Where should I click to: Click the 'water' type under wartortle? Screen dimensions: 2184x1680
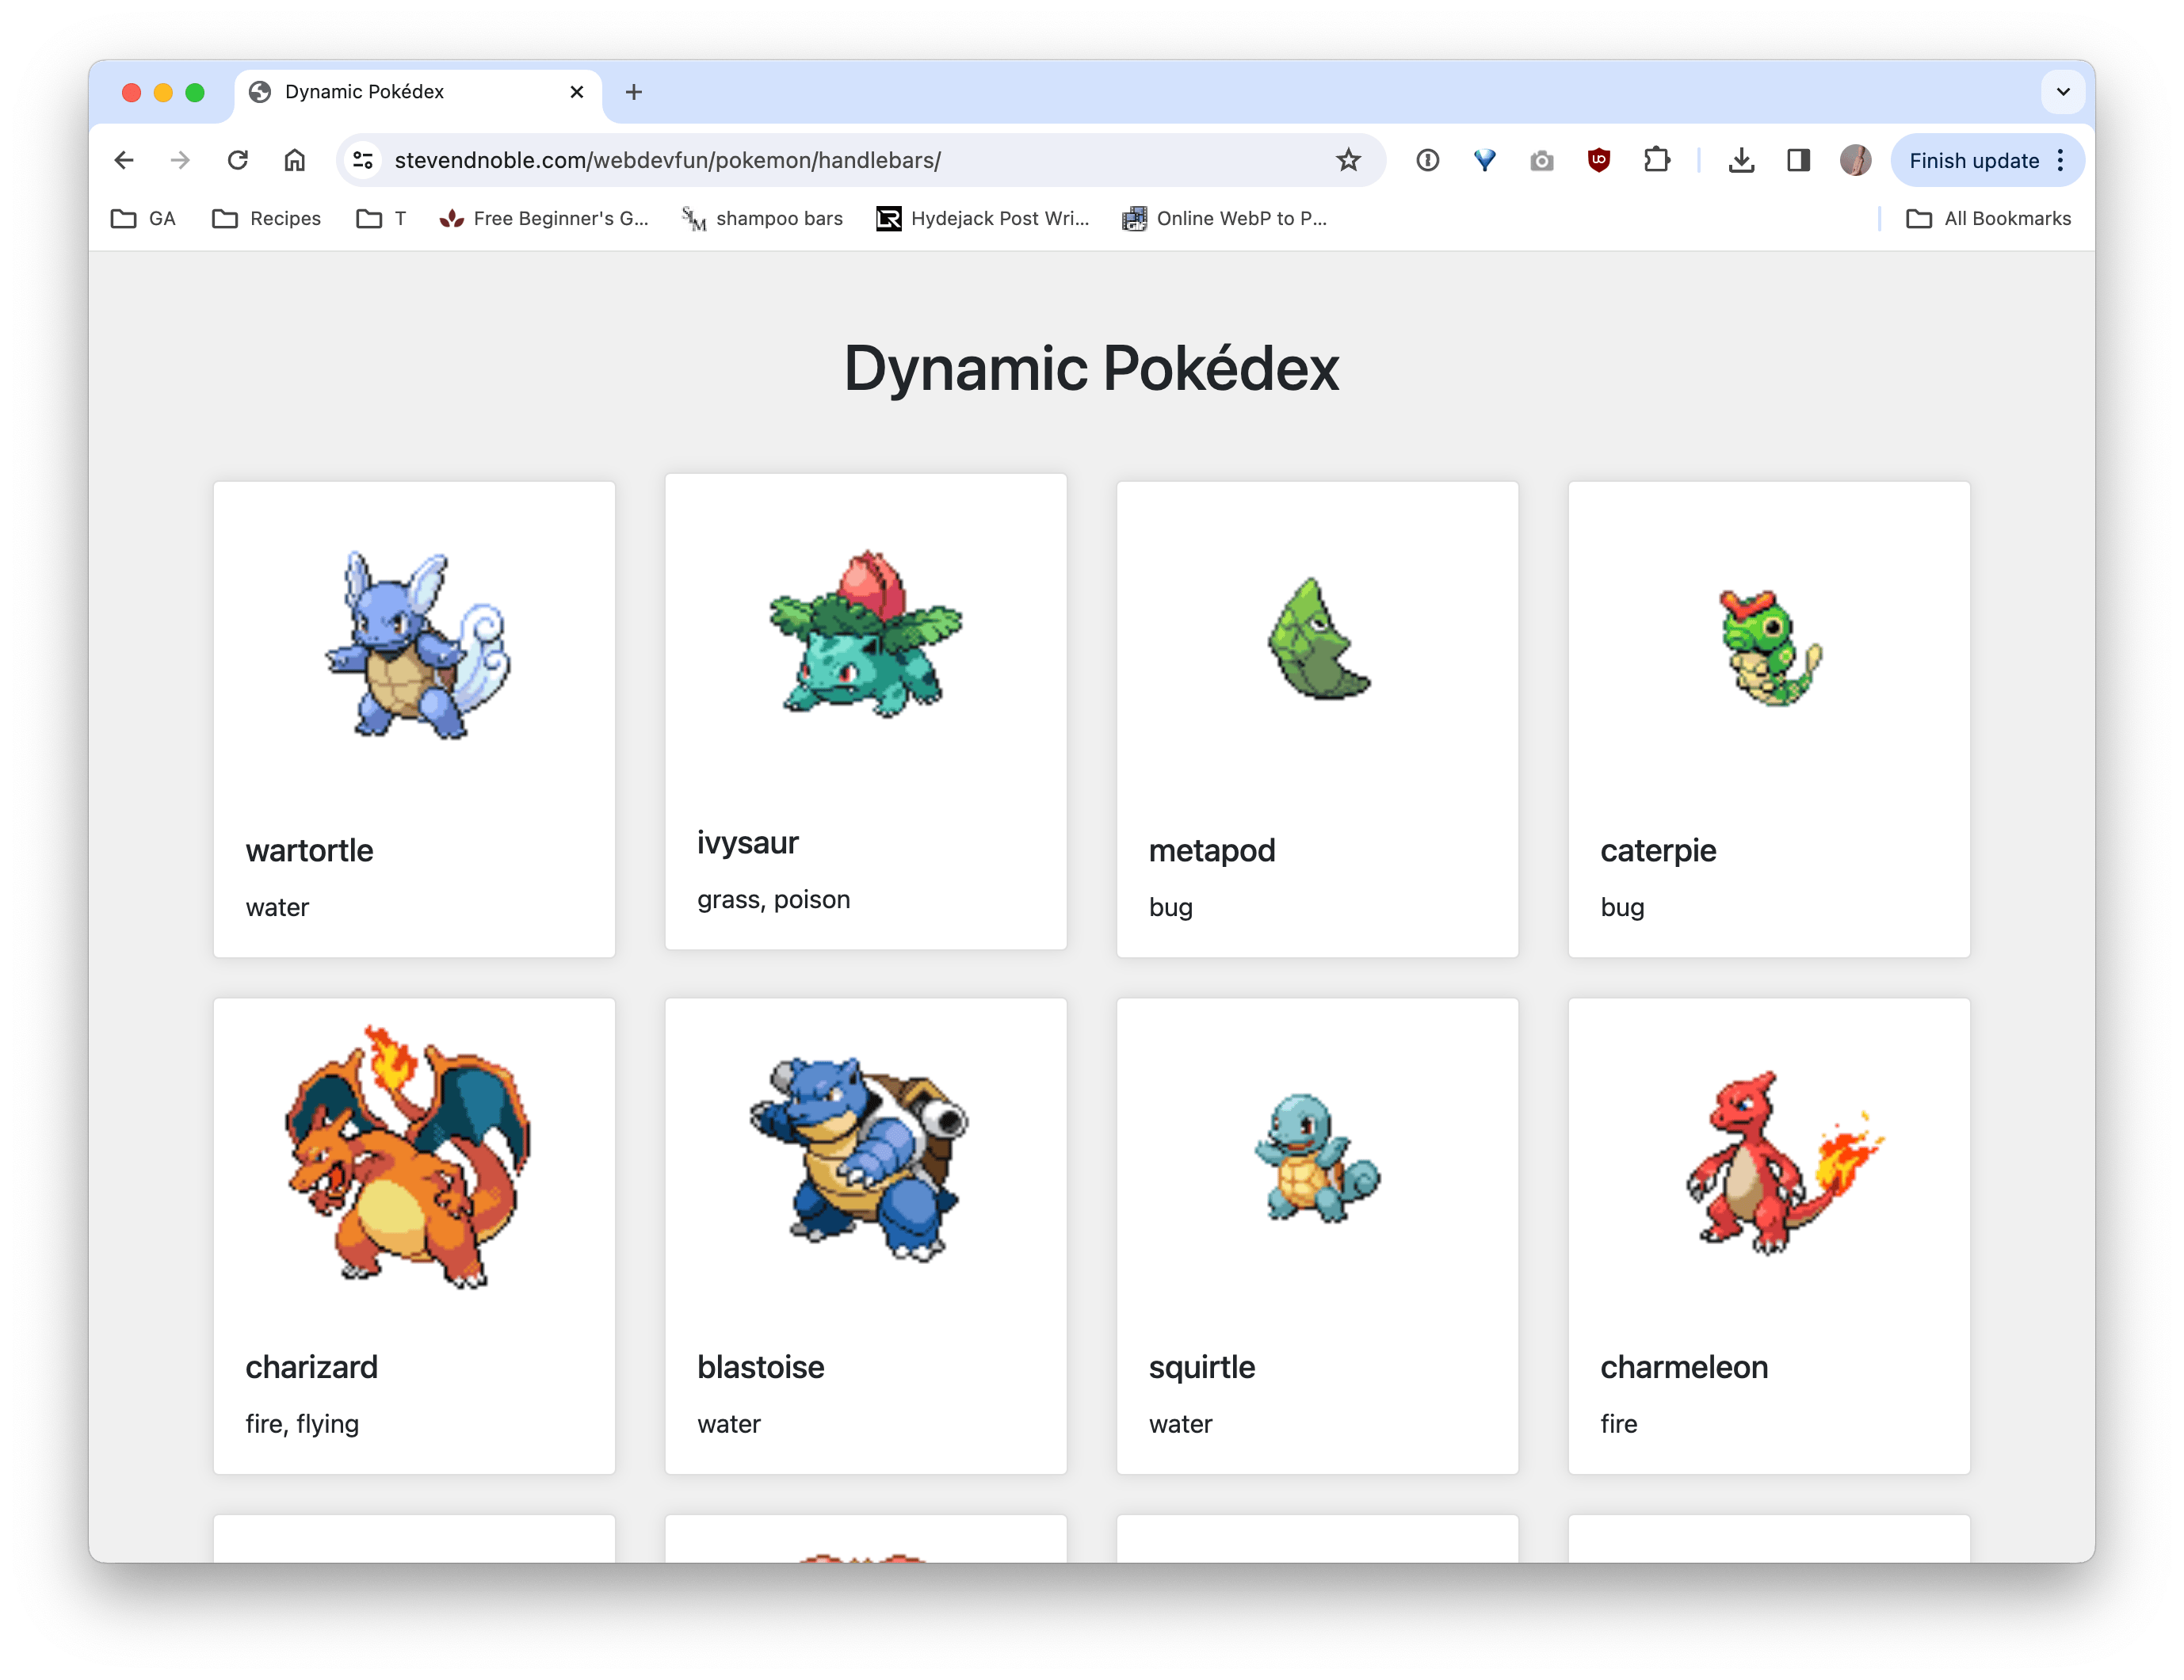277,908
